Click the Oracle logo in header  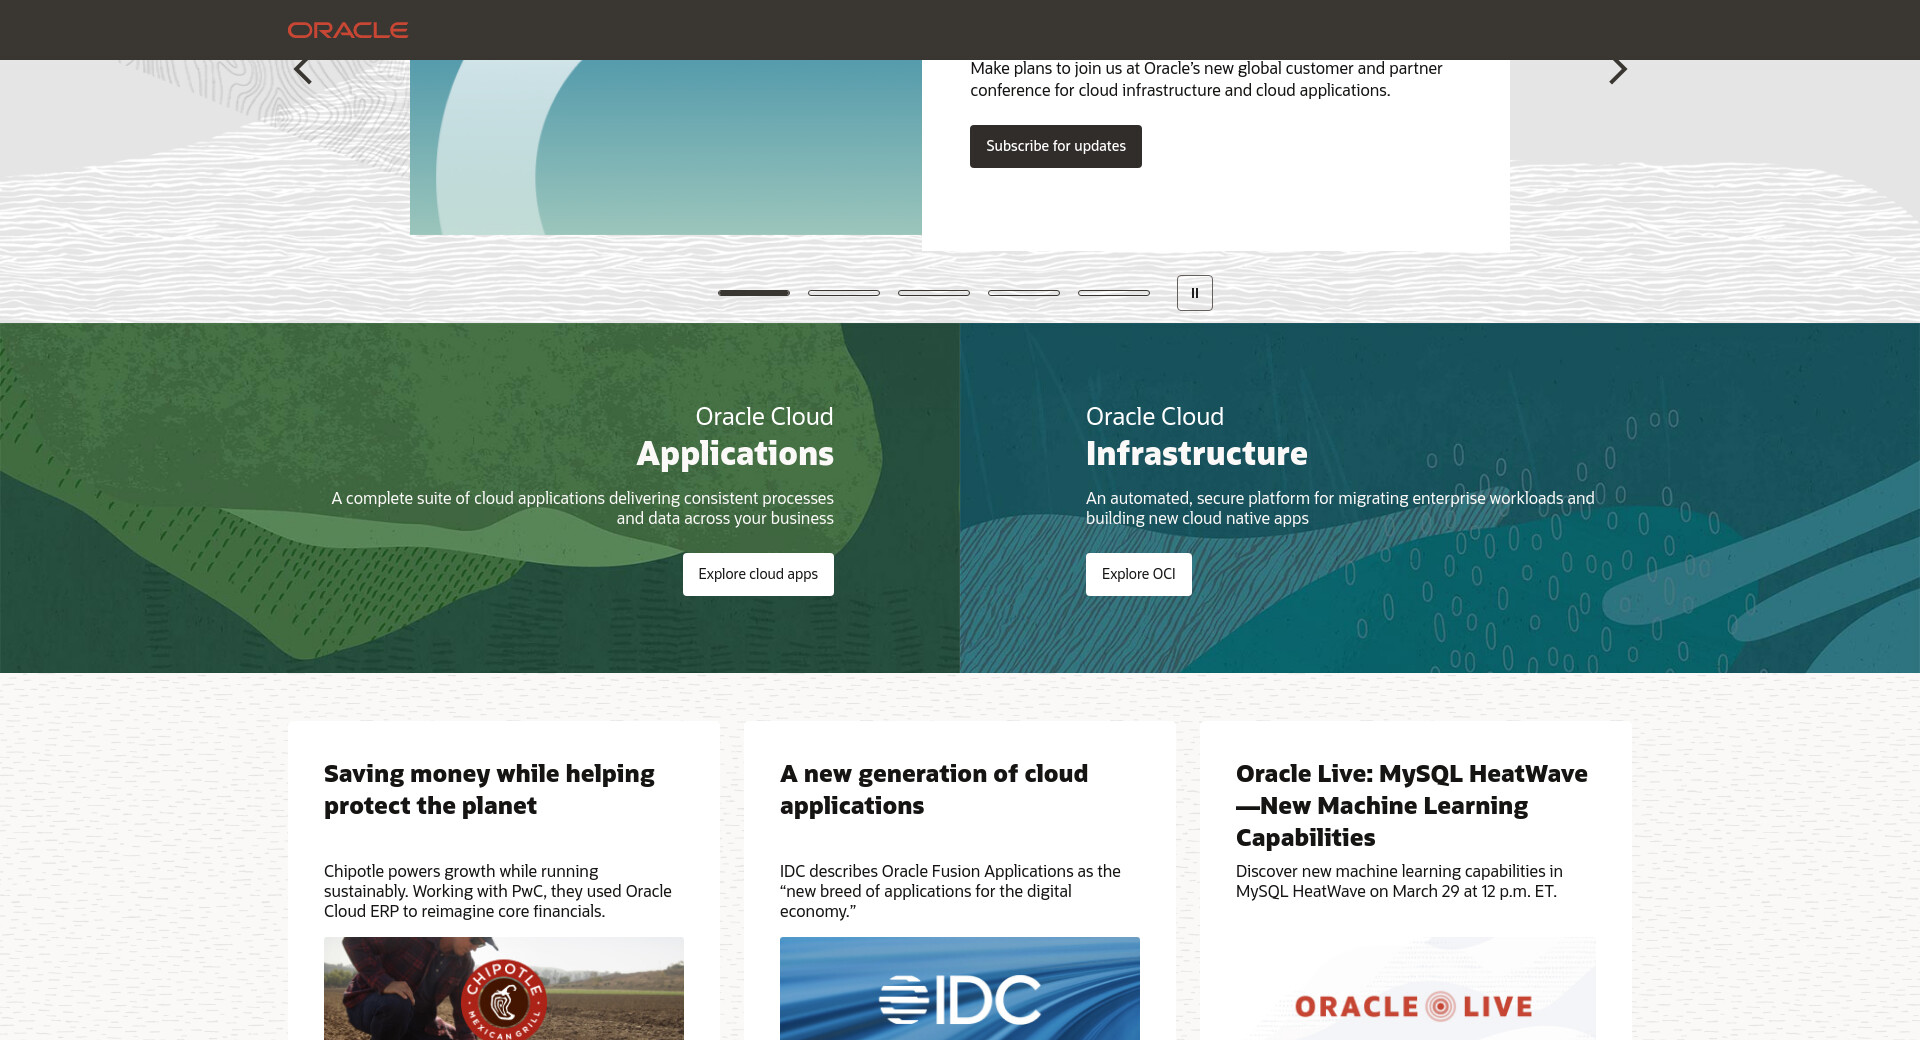click(x=348, y=30)
